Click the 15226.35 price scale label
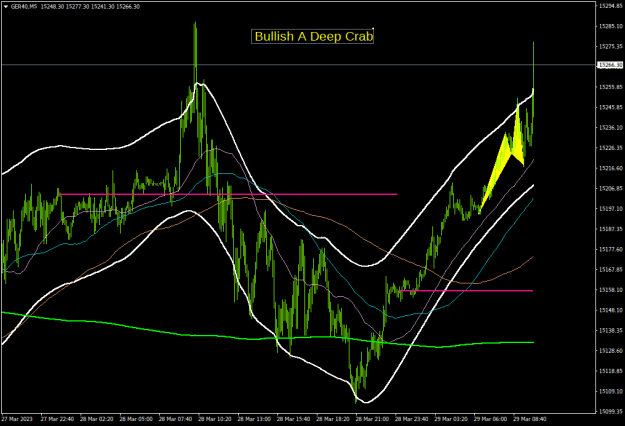This screenshot has width=625, height=426. pos(610,148)
